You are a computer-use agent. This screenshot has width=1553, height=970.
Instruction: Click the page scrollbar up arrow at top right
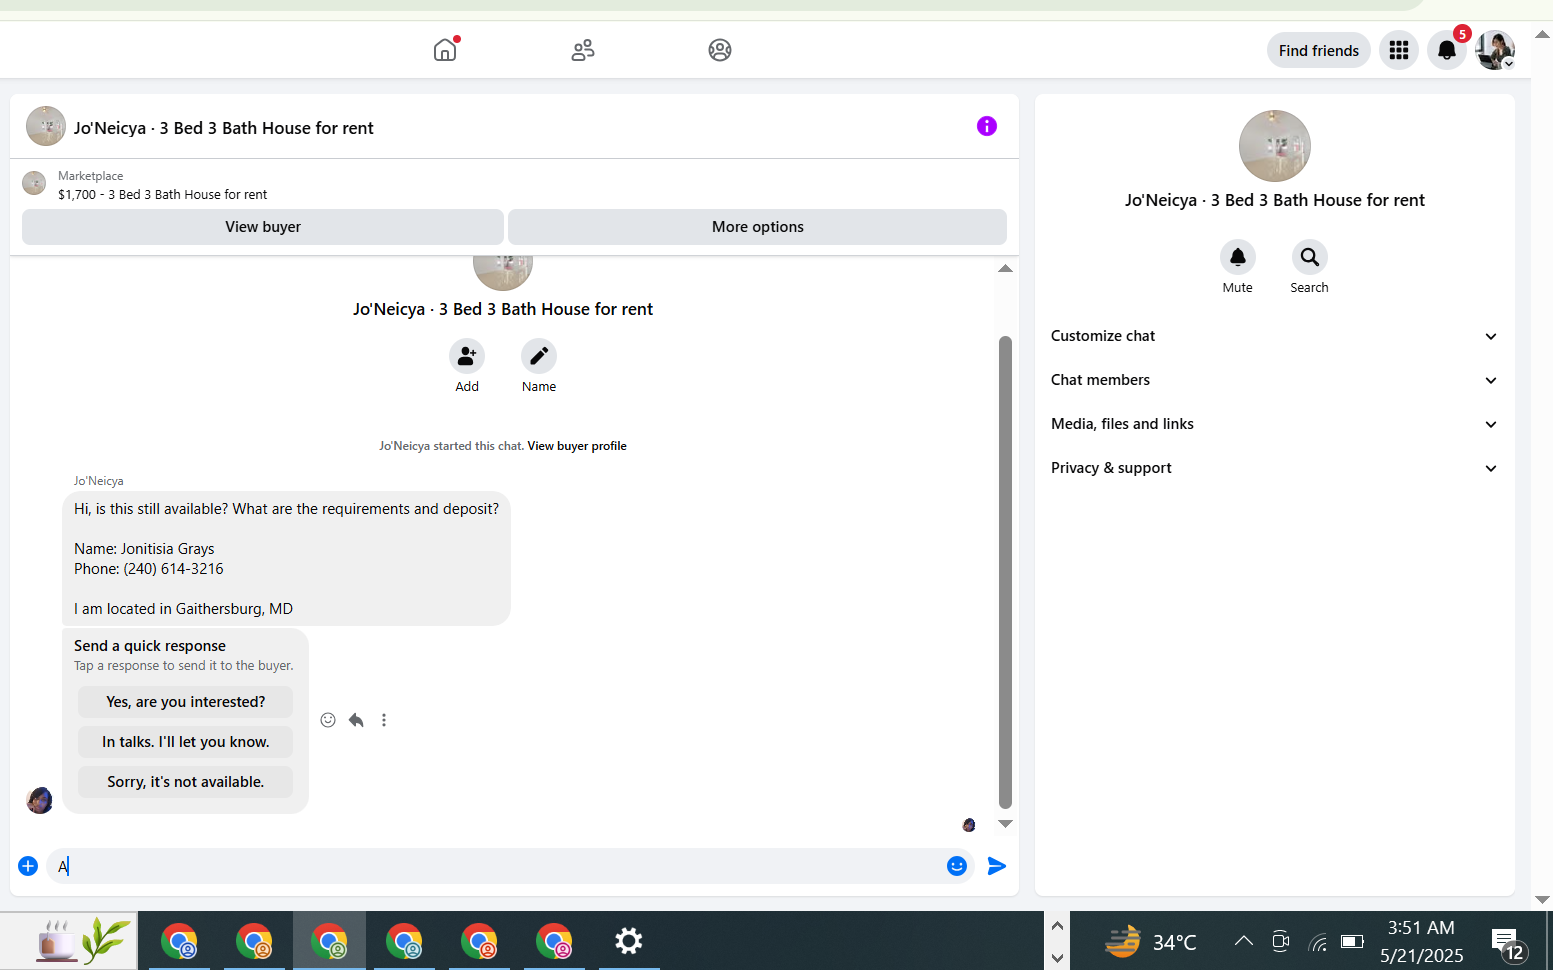point(1543,34)
